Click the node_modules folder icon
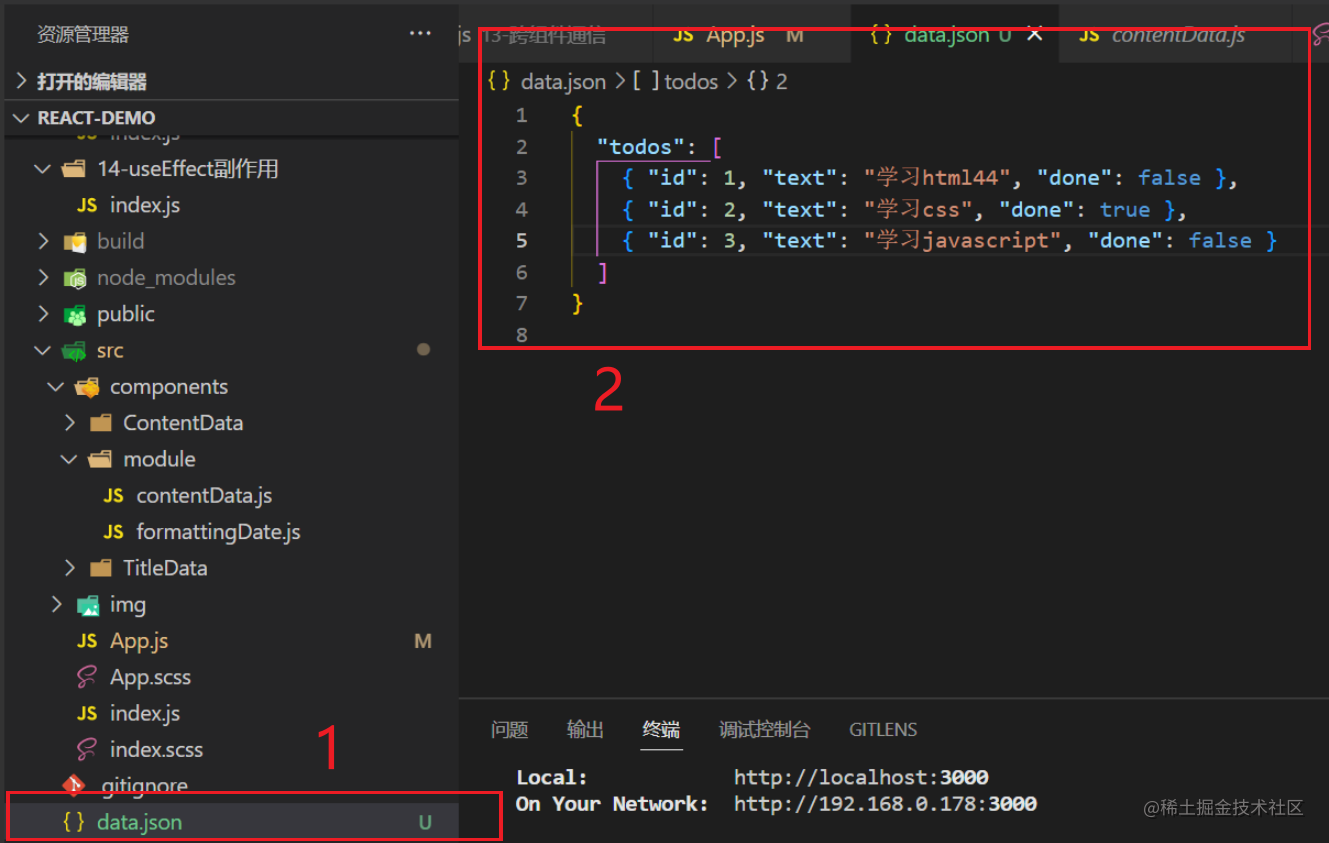Image resolution: width=1329 pixels, height=843 pixels. click(75, 277)
